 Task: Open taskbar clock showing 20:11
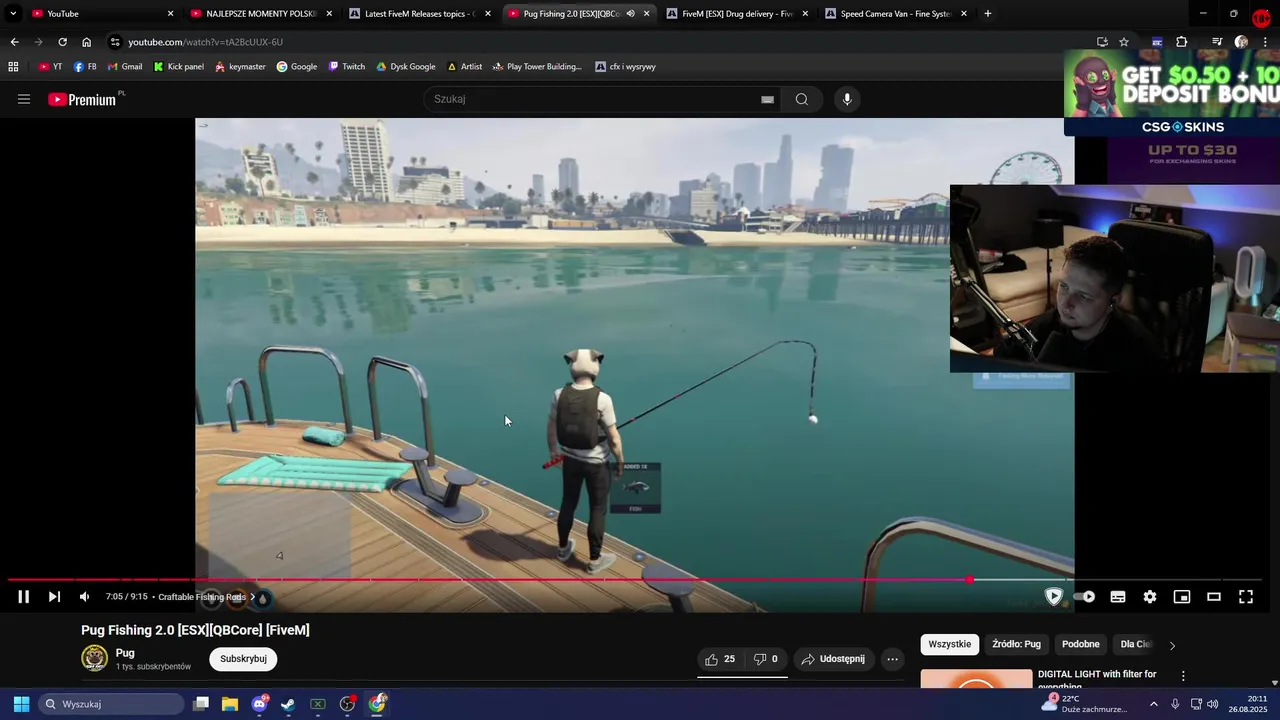(1250, 704)
